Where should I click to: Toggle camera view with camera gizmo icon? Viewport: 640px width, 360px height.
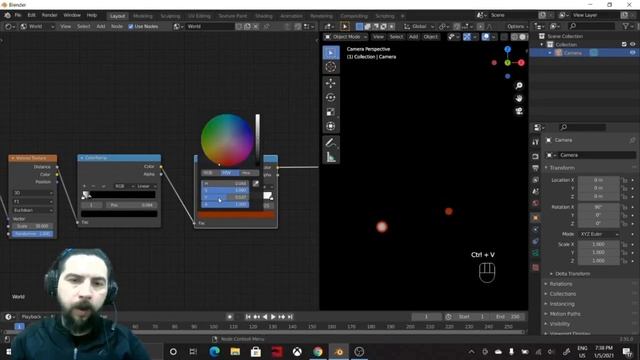coord(519,111)
